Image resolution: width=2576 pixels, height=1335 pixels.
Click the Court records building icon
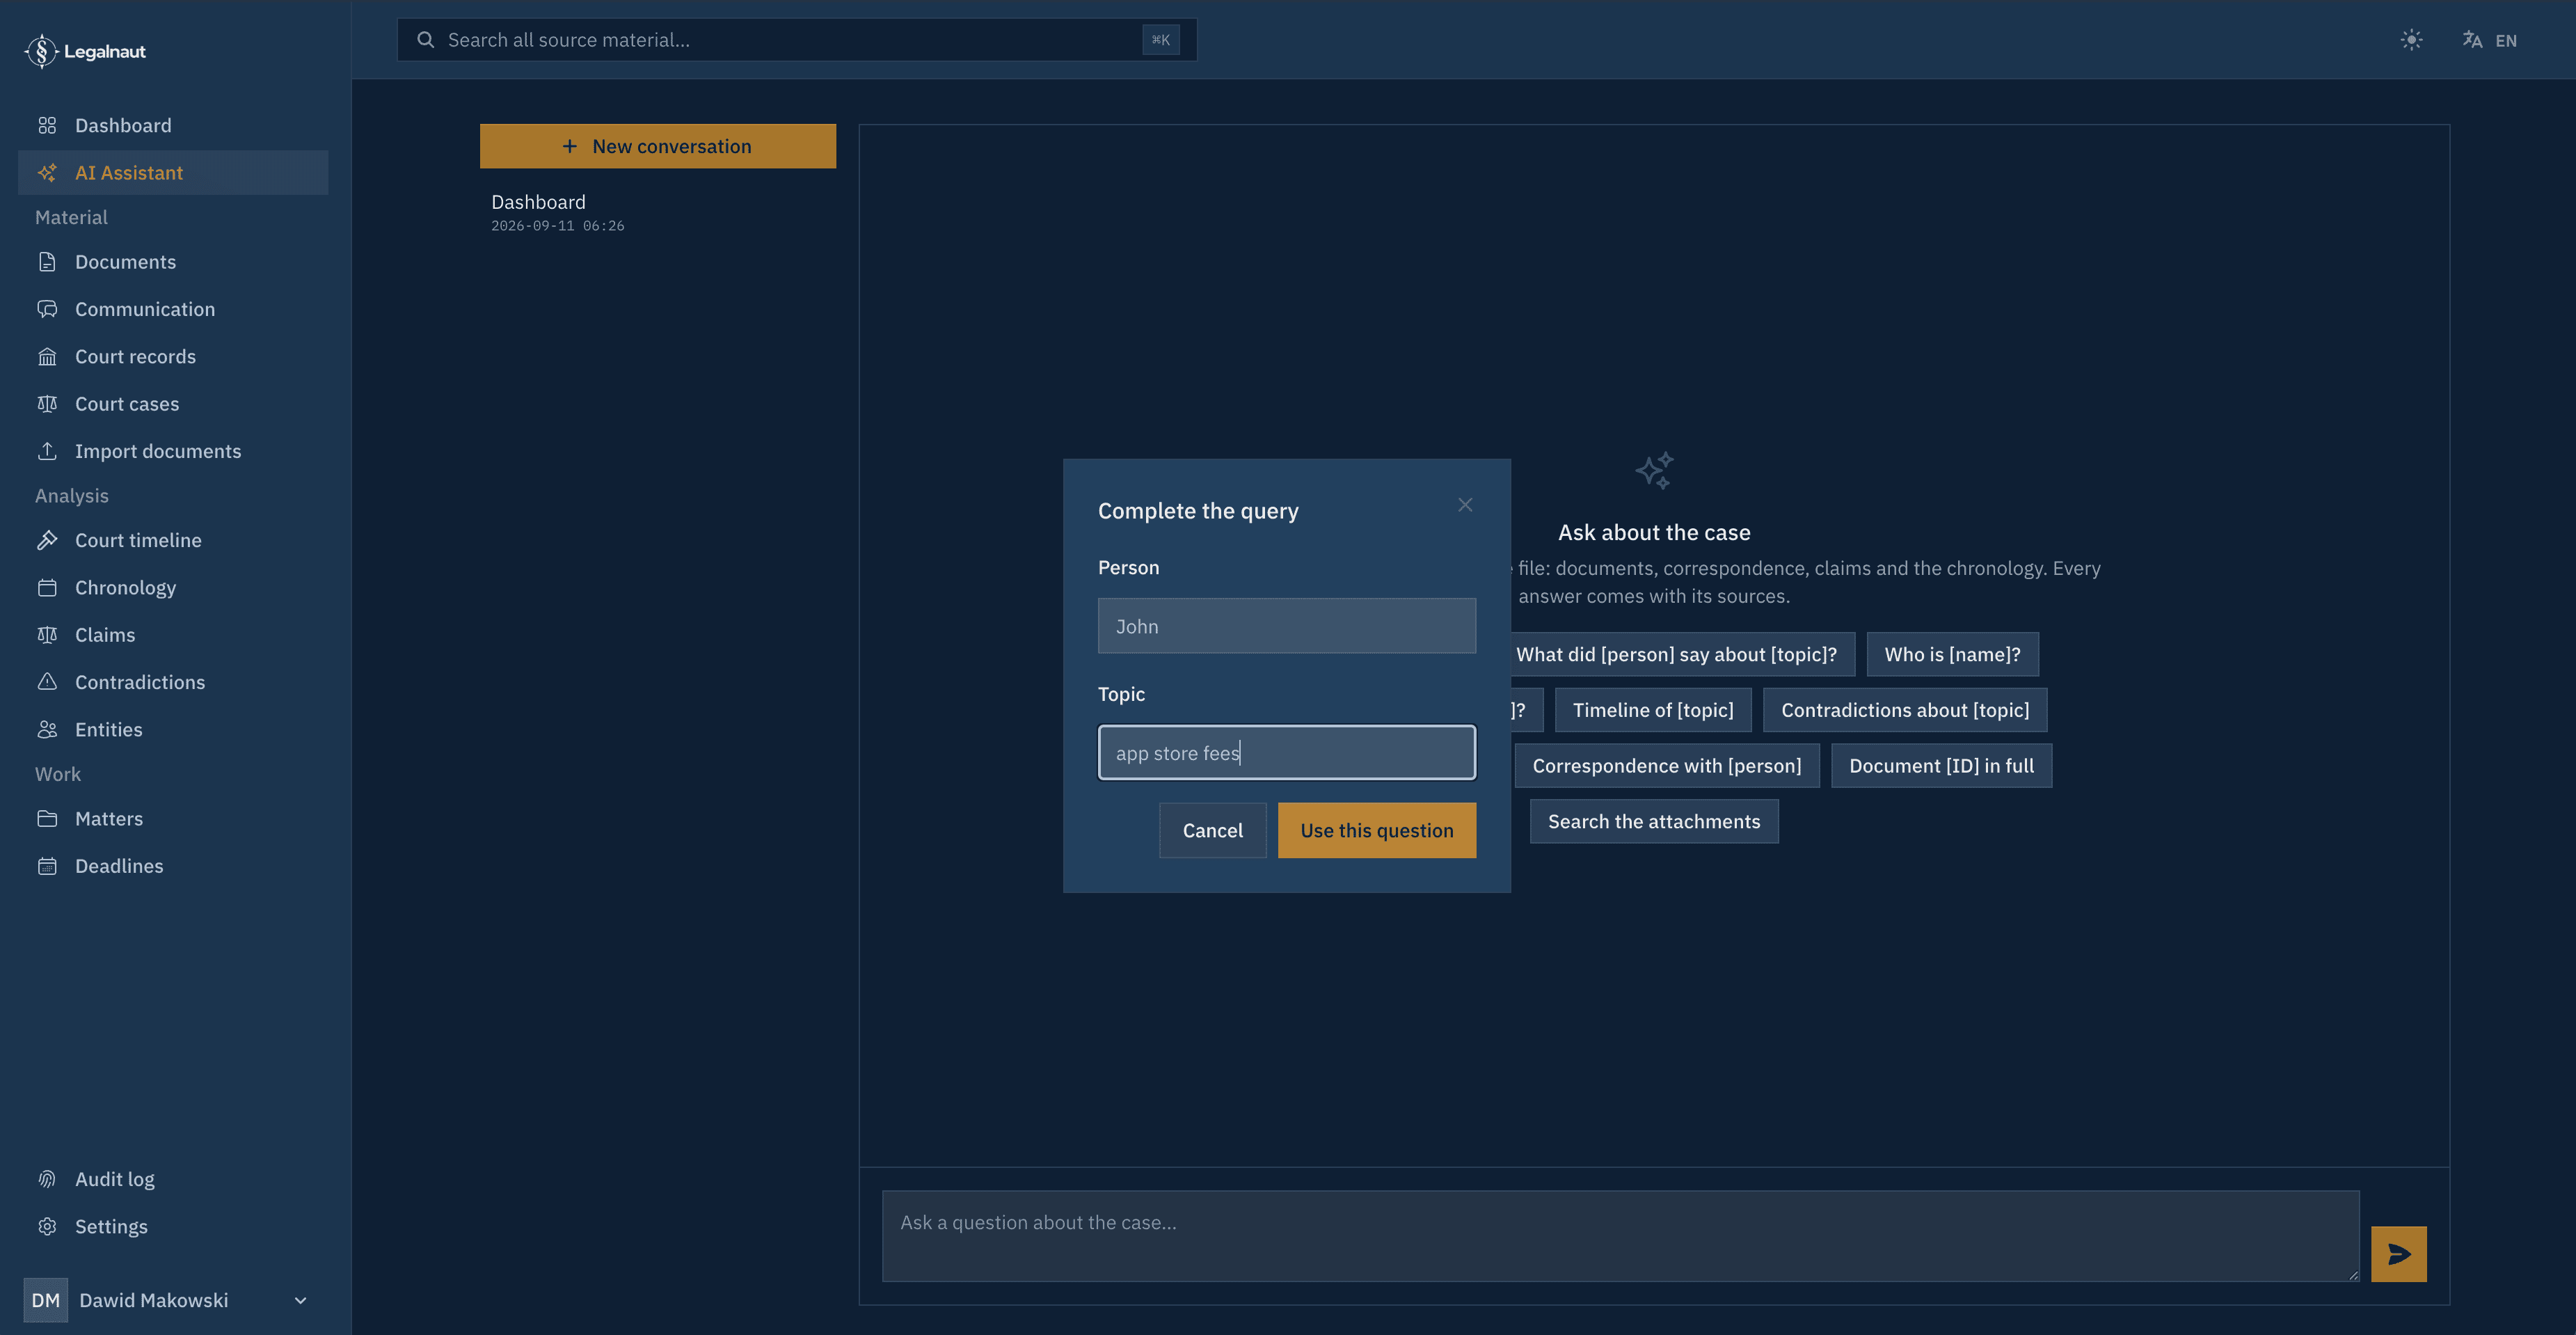47,356
